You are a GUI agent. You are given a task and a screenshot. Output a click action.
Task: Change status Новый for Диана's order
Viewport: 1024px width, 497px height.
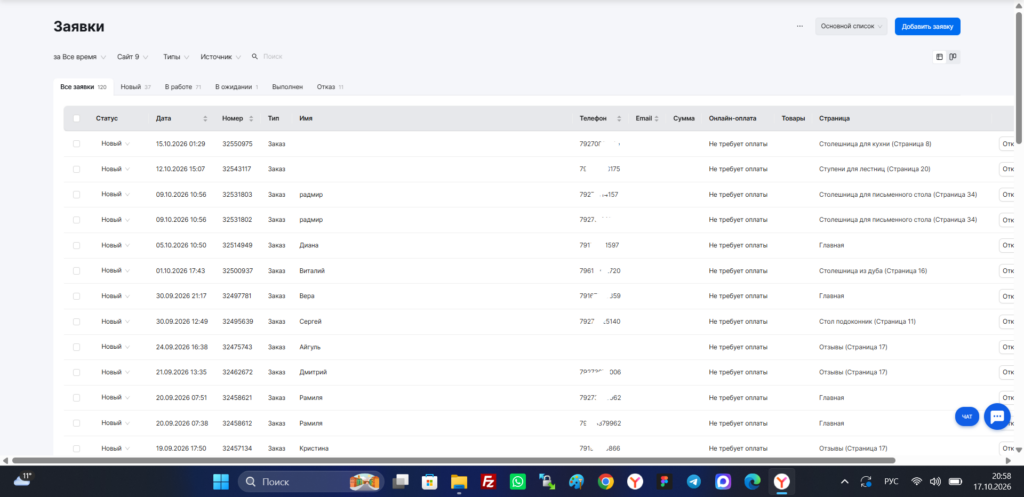pos(115,246)
